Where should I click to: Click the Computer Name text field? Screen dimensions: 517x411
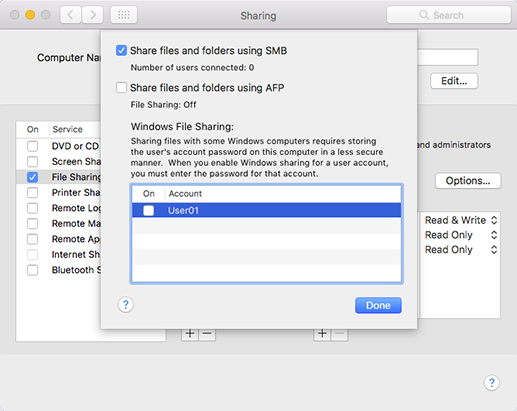pyautogui.click(x=448, y=57)
